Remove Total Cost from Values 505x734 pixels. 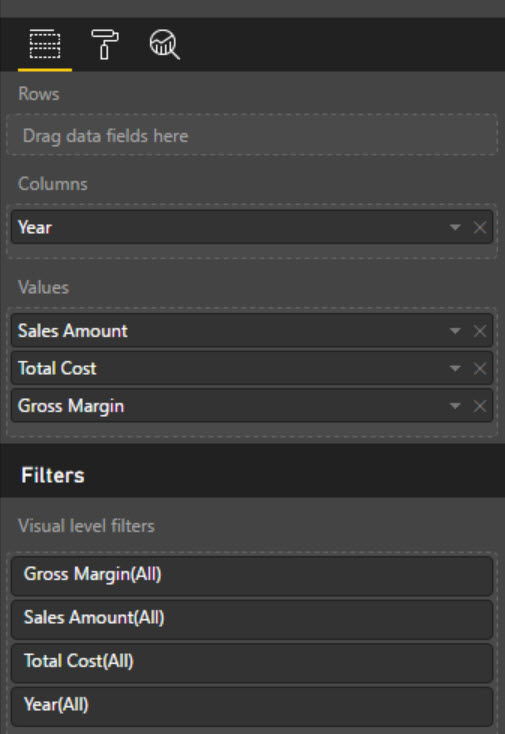[x=480, y=368]
